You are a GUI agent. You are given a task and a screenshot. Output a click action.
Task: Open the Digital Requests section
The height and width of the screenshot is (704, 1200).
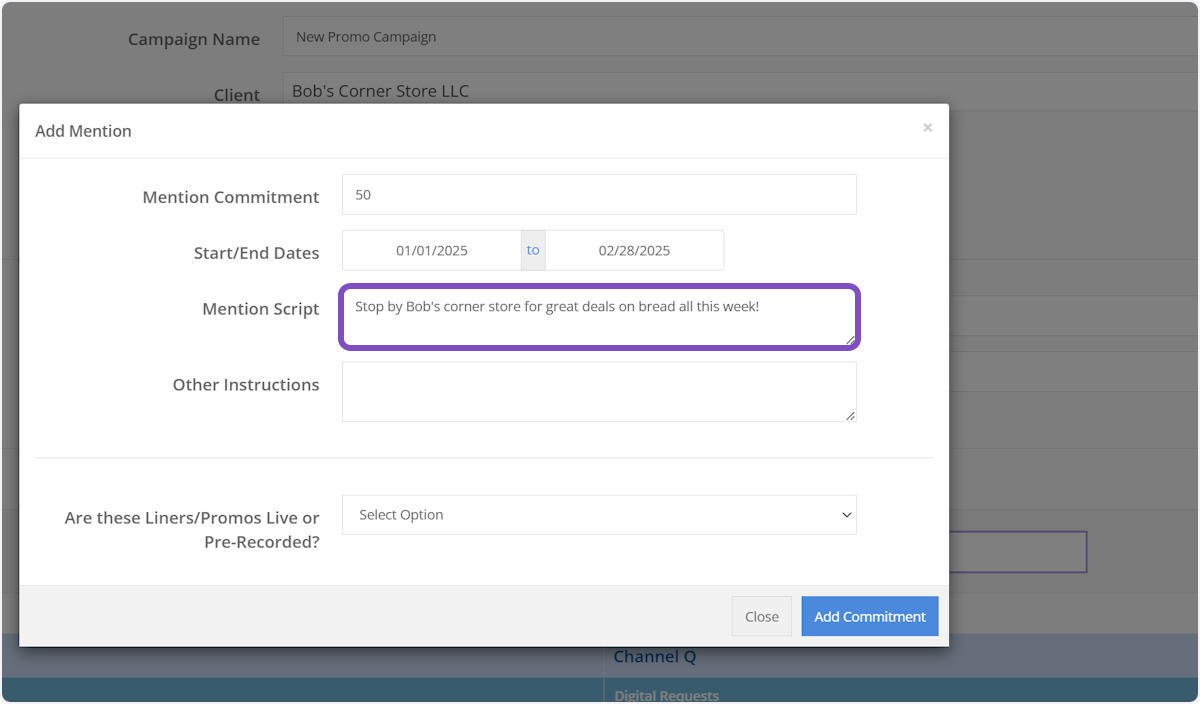[x=666, y=695]
